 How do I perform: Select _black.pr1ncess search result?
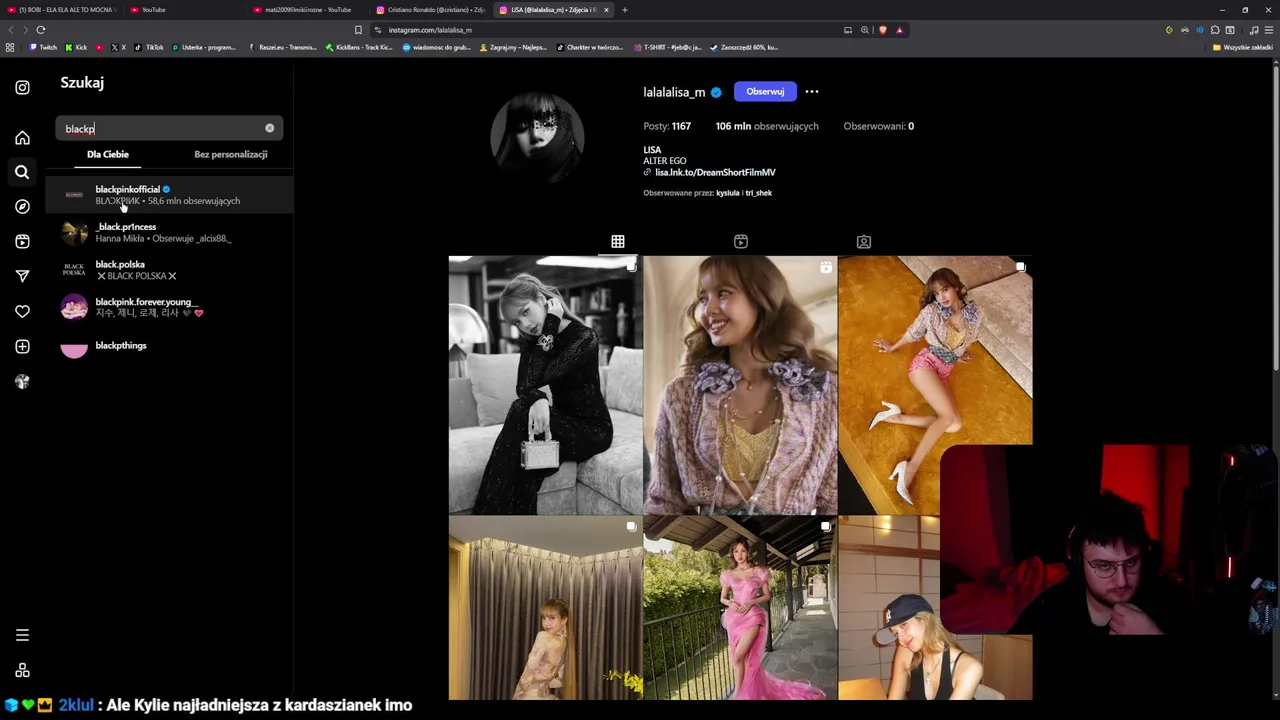169,233
